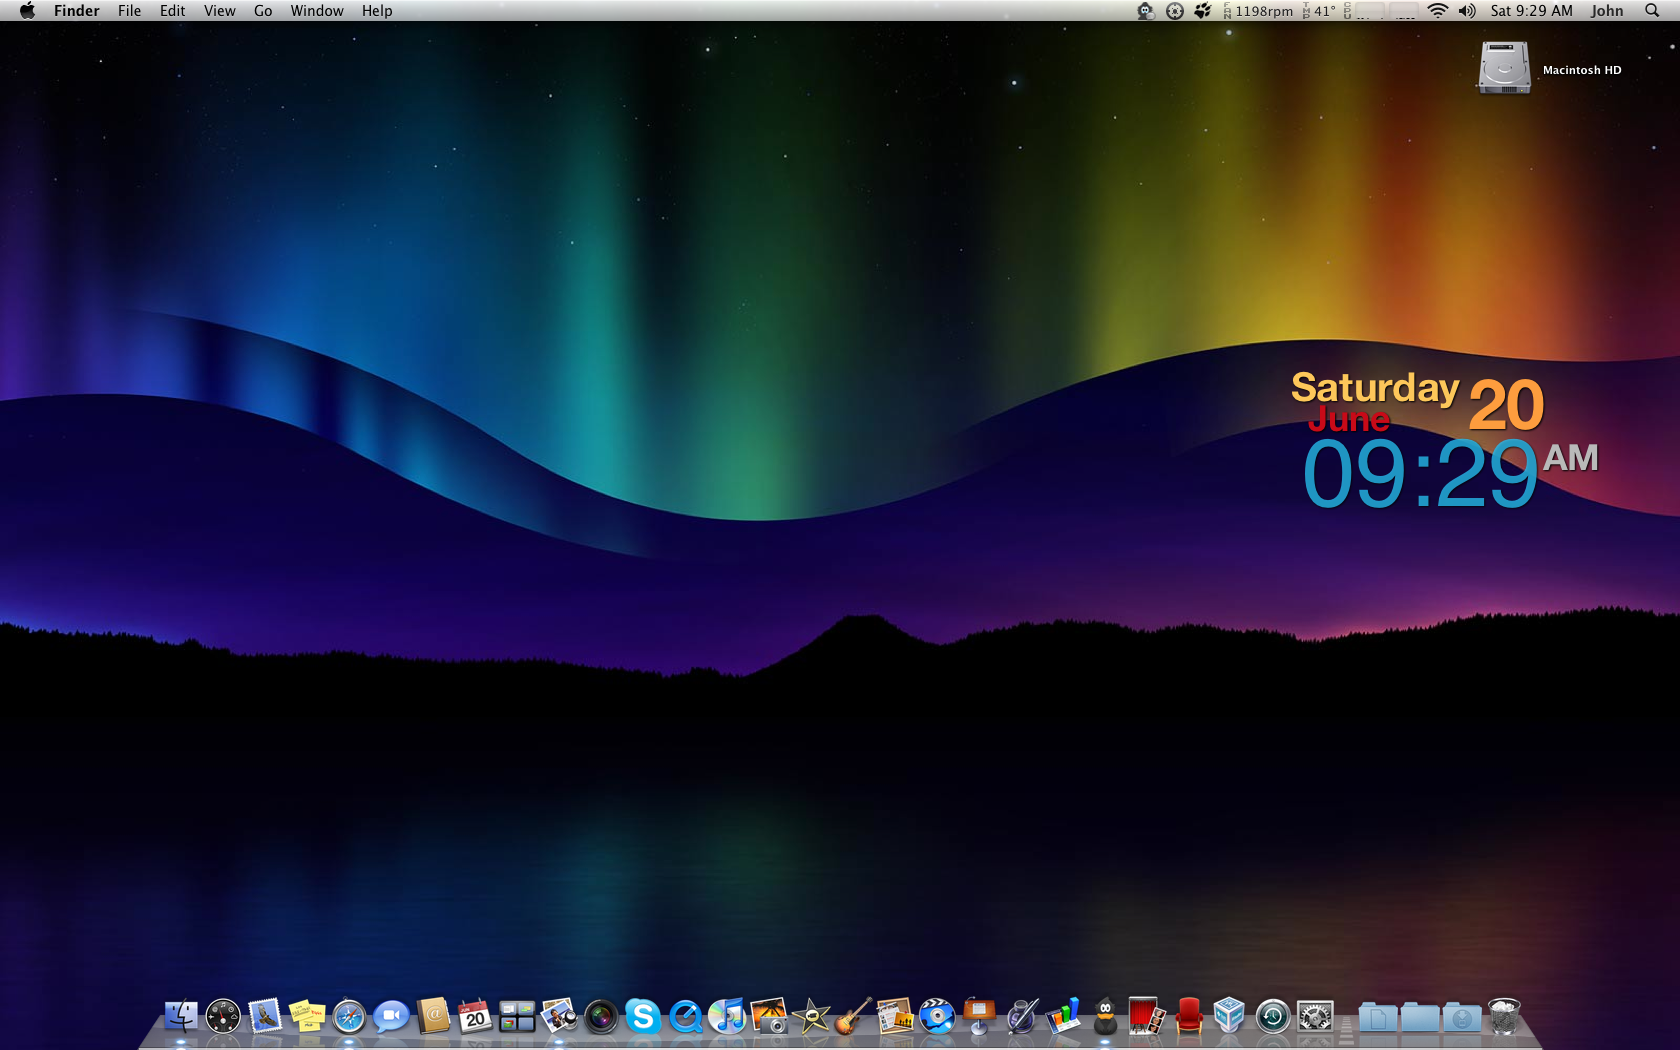Open iDVD in the Dock

coord(937,1017)
